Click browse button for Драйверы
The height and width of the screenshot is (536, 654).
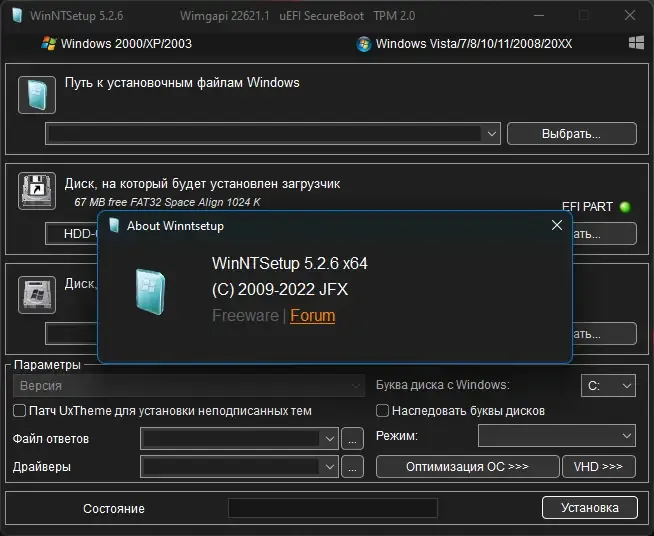(352, 466)
